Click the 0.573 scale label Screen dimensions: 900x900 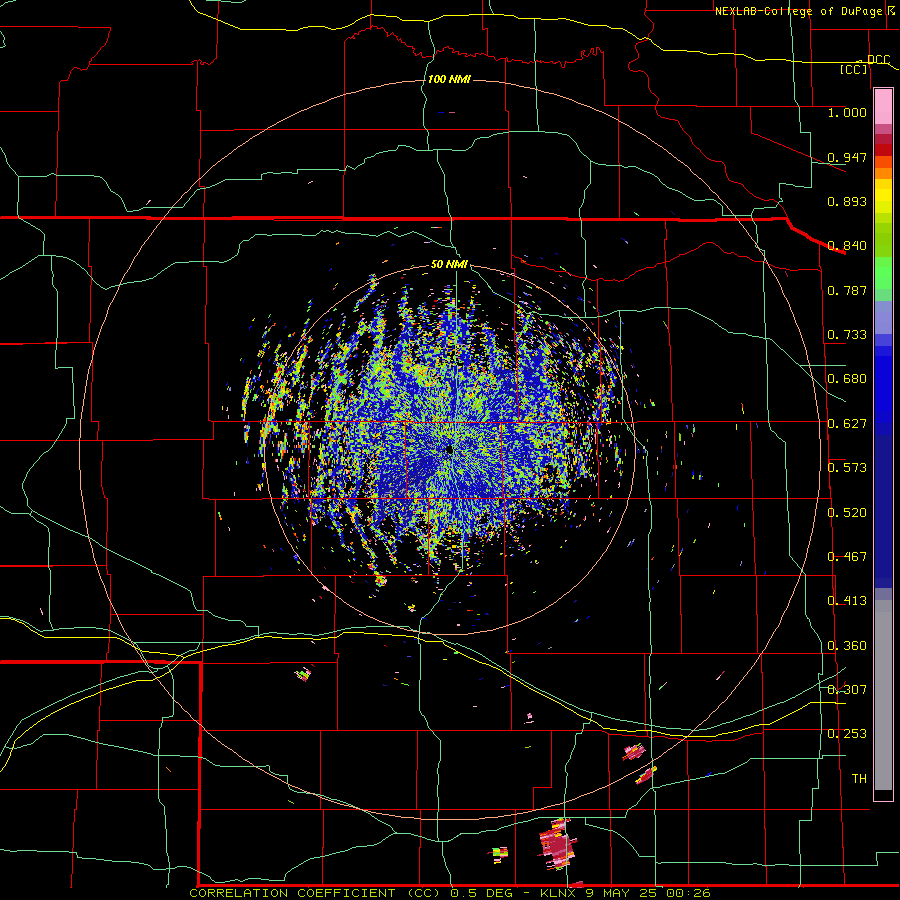coord(847,468)
